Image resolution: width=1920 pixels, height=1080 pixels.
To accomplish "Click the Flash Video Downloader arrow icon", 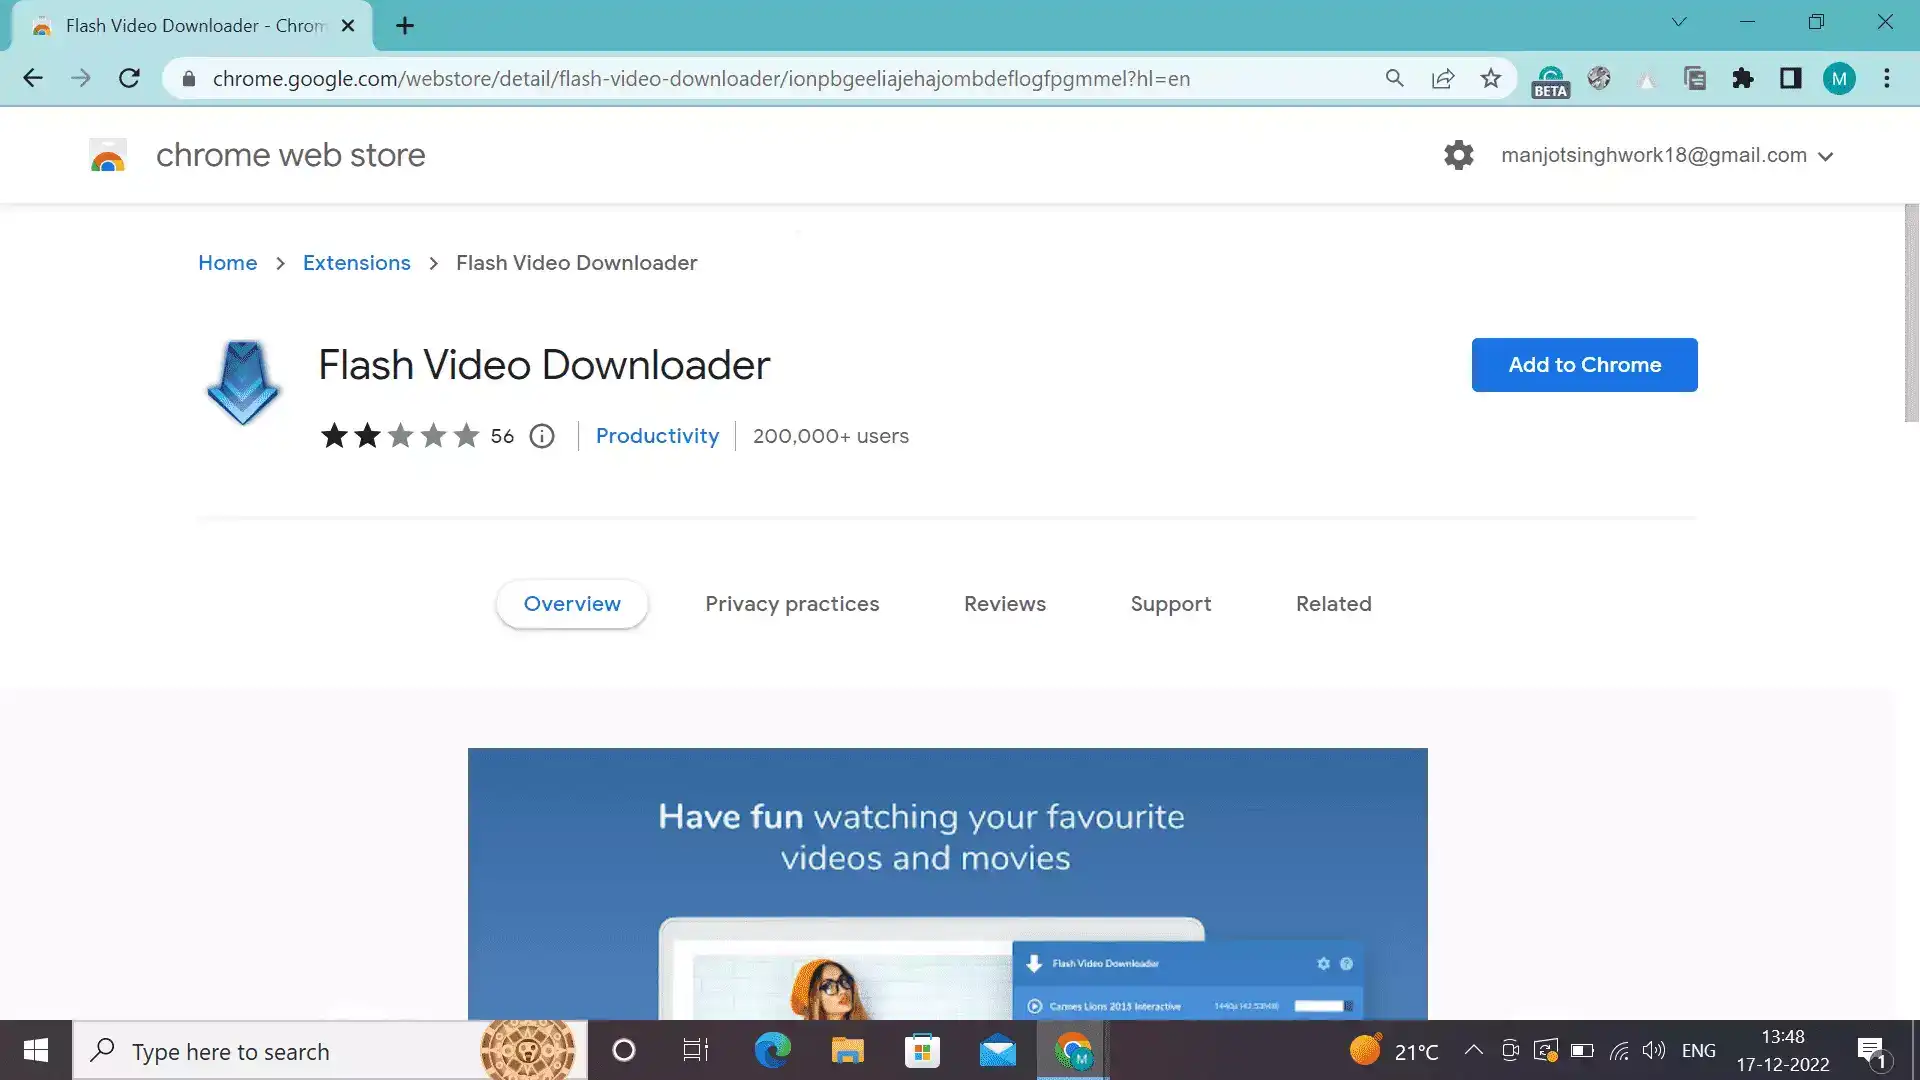I will pyautogui.click(x=243, y=382).
